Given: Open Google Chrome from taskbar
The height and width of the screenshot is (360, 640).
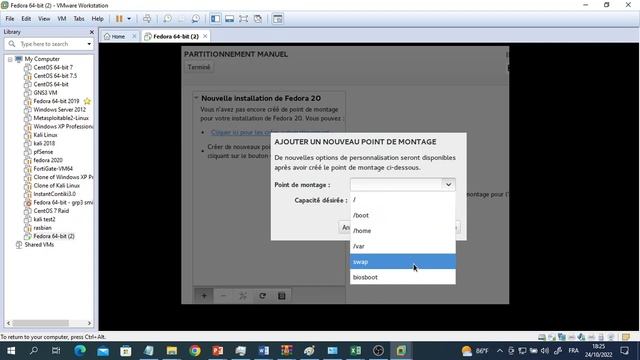Looking at the screenshot, I should point(195,351).
